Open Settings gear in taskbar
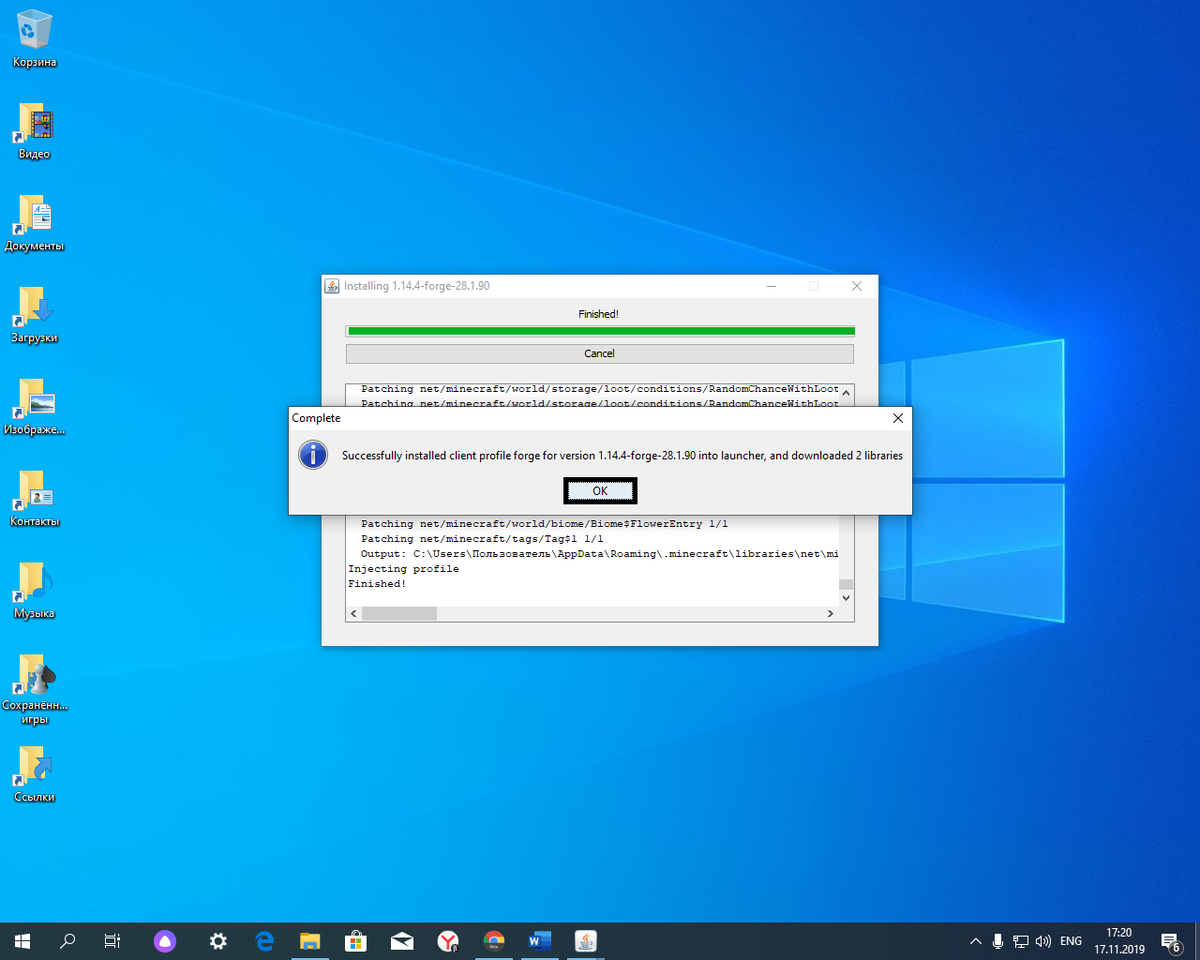 218,941
